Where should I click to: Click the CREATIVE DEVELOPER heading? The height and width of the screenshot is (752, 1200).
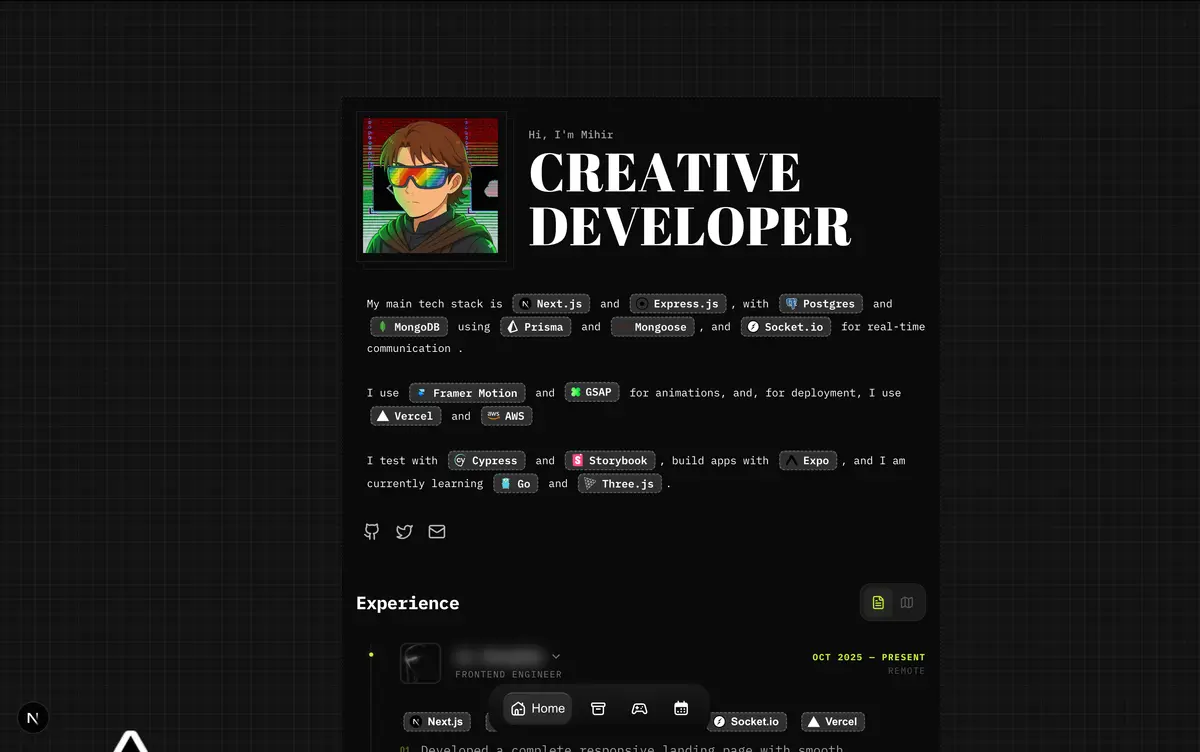tap(690, 199)
